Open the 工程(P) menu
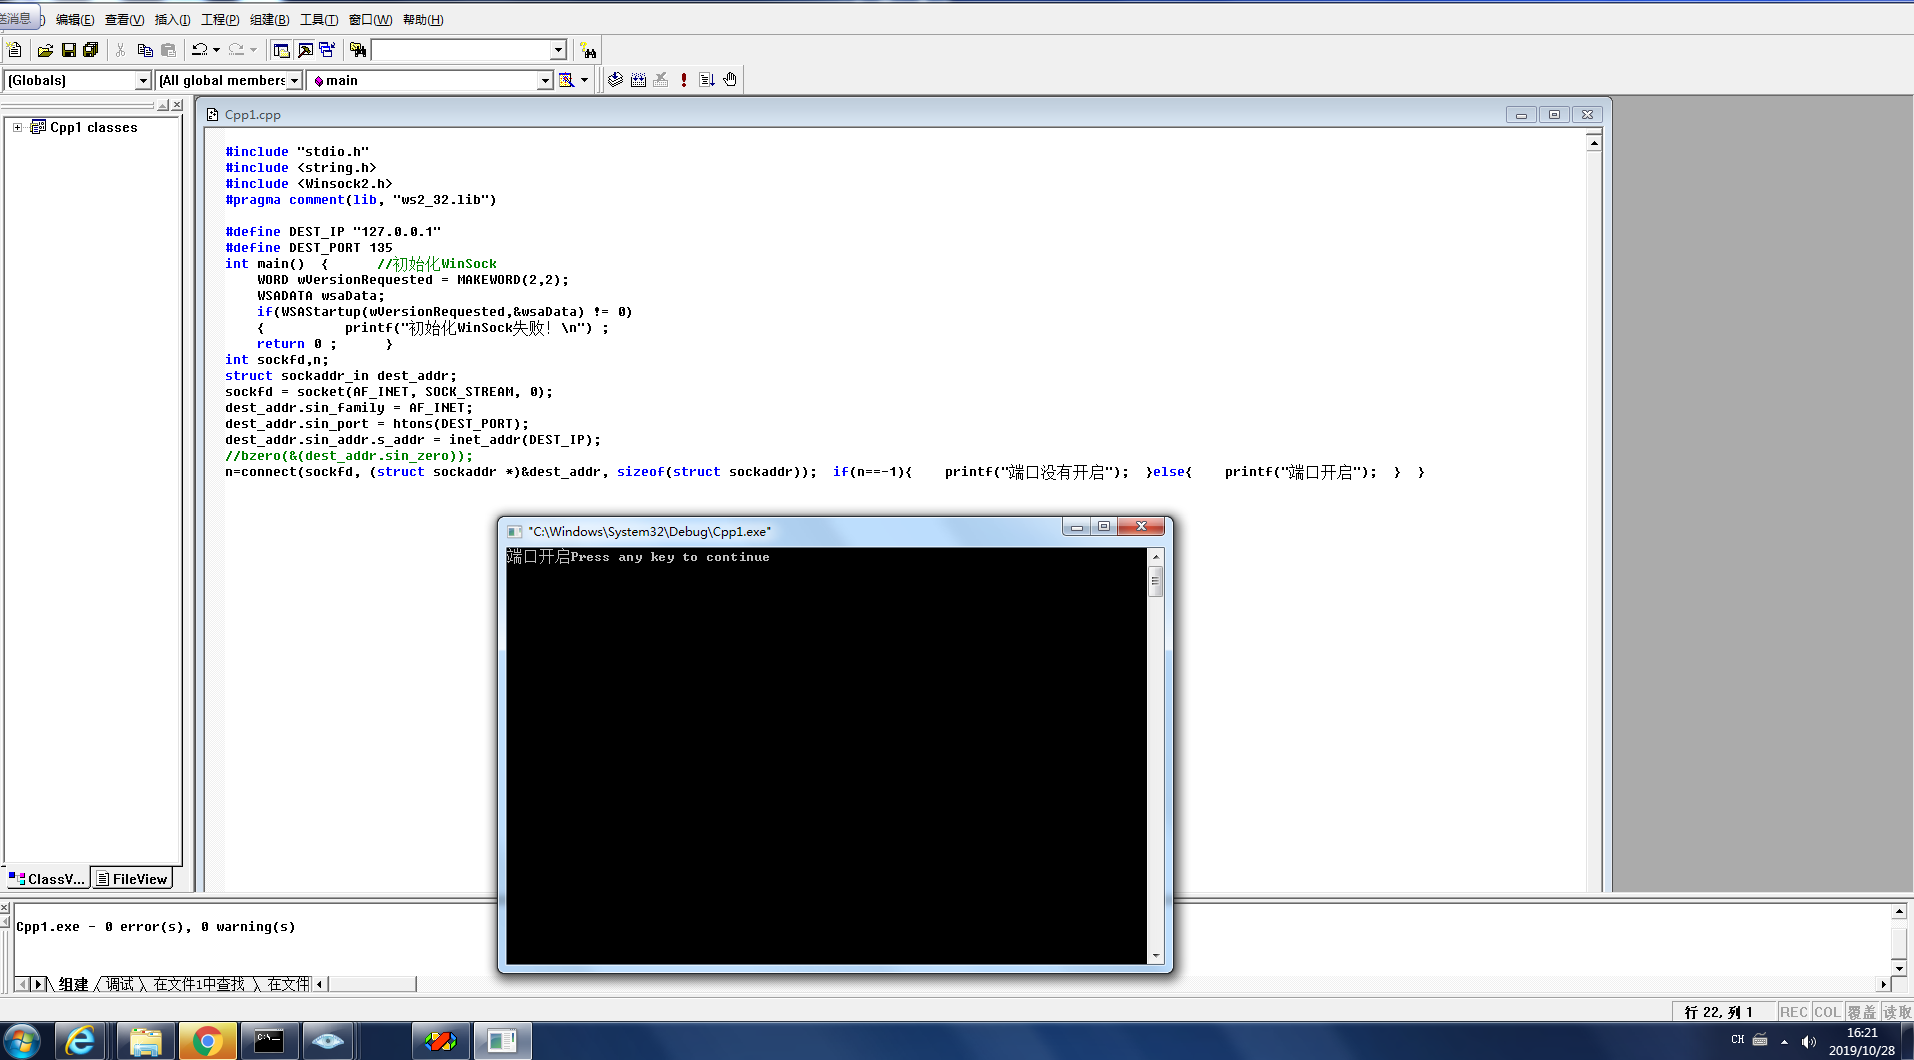 220,20
